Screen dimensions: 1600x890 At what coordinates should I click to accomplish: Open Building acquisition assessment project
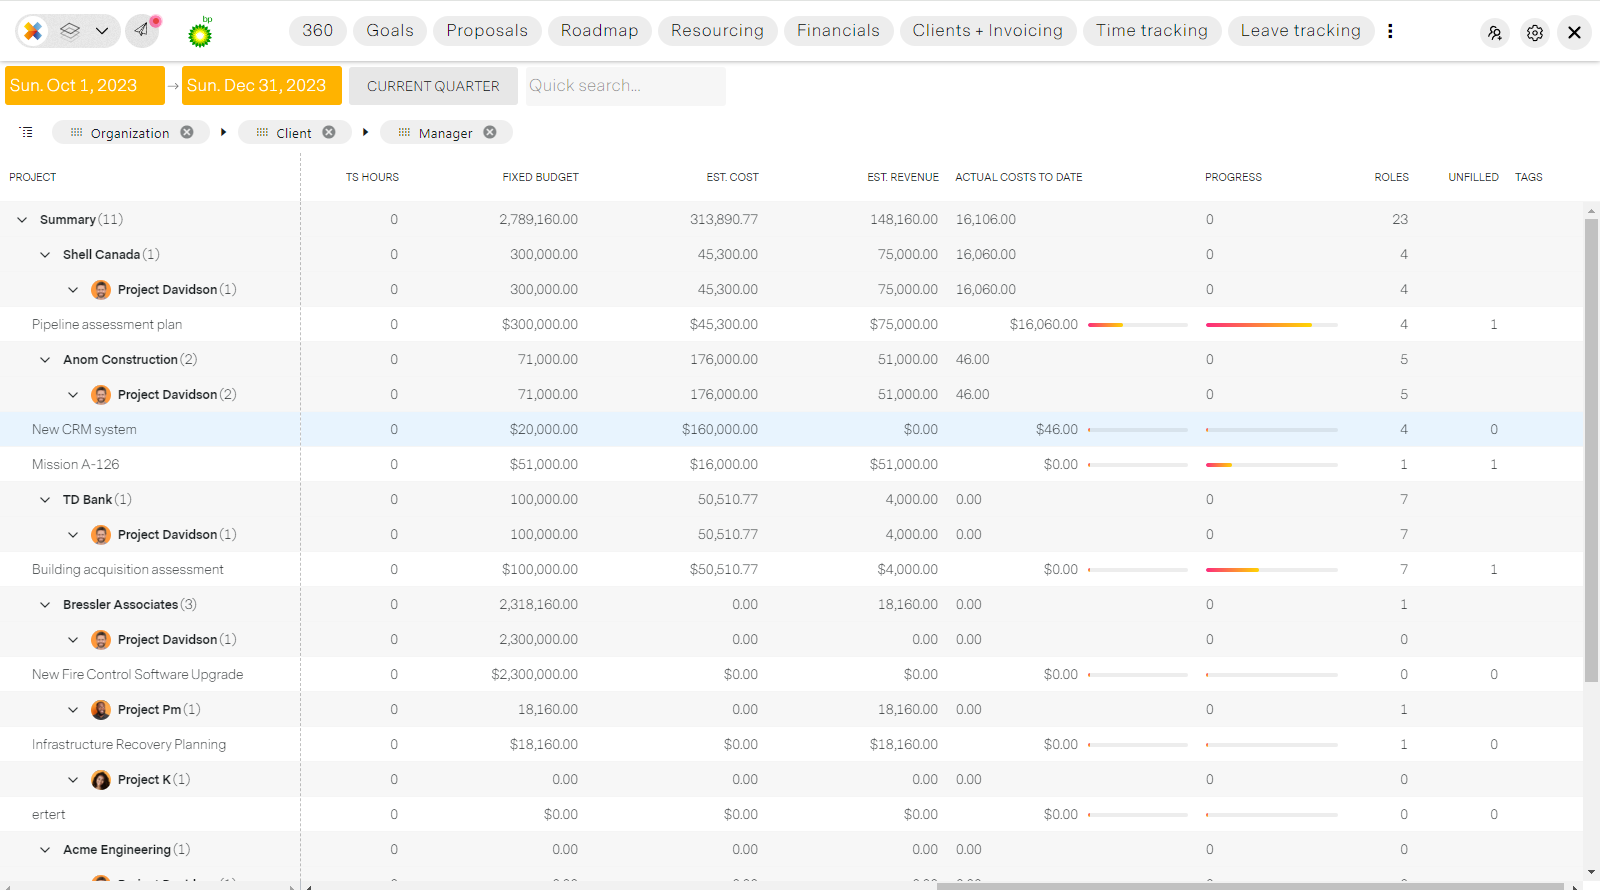click(128, 570)
